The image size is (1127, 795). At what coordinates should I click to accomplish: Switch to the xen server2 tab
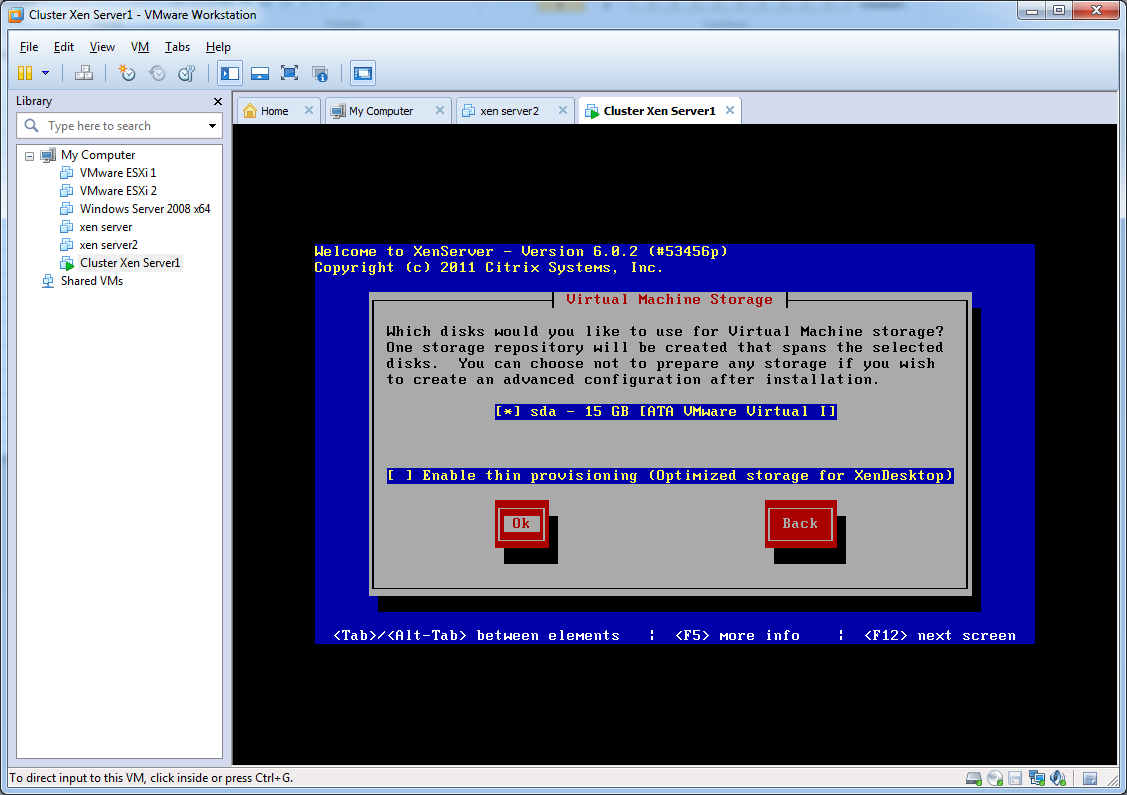(509, 111)
